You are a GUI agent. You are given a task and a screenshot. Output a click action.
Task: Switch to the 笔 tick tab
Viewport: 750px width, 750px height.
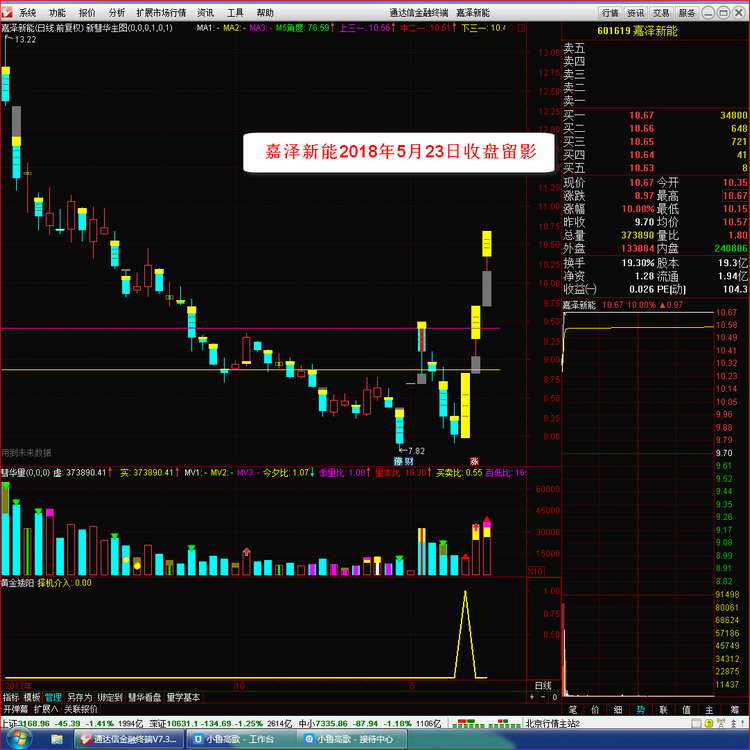[x=573, y=710]
